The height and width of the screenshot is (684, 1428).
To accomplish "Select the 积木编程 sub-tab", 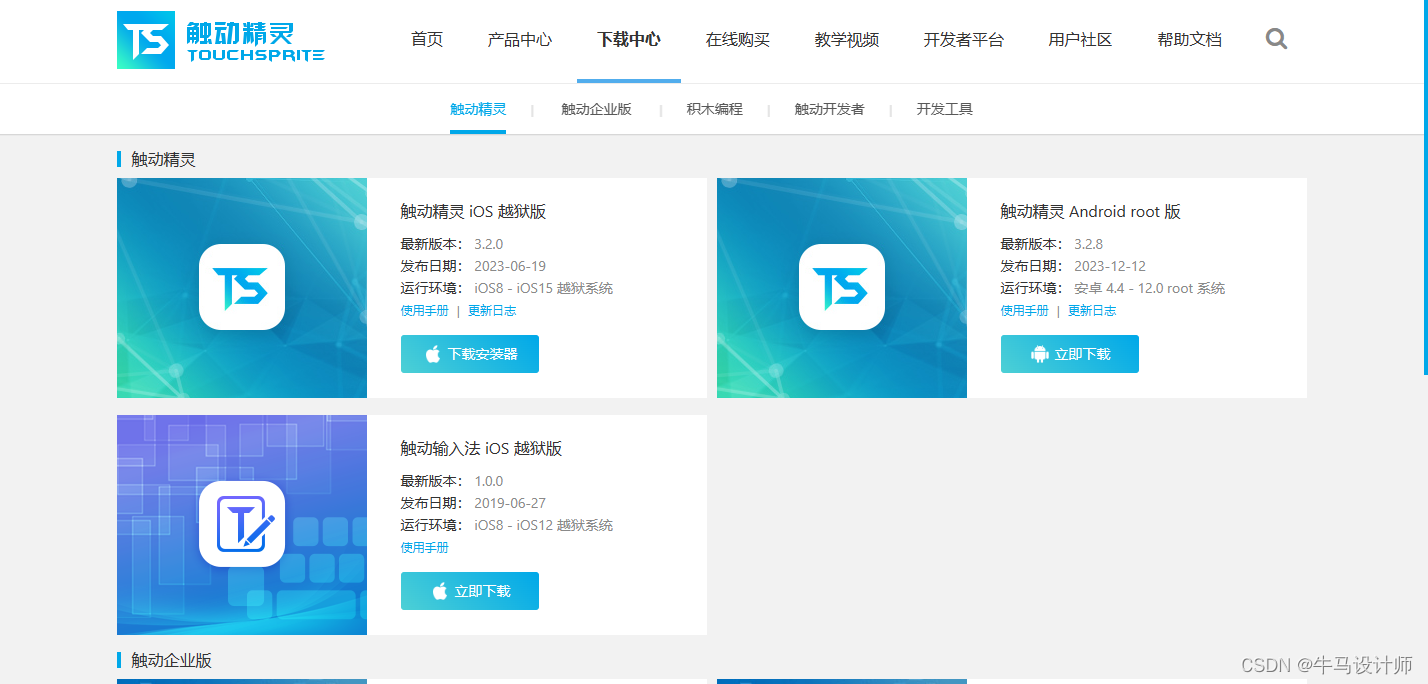I will (715, 109).
